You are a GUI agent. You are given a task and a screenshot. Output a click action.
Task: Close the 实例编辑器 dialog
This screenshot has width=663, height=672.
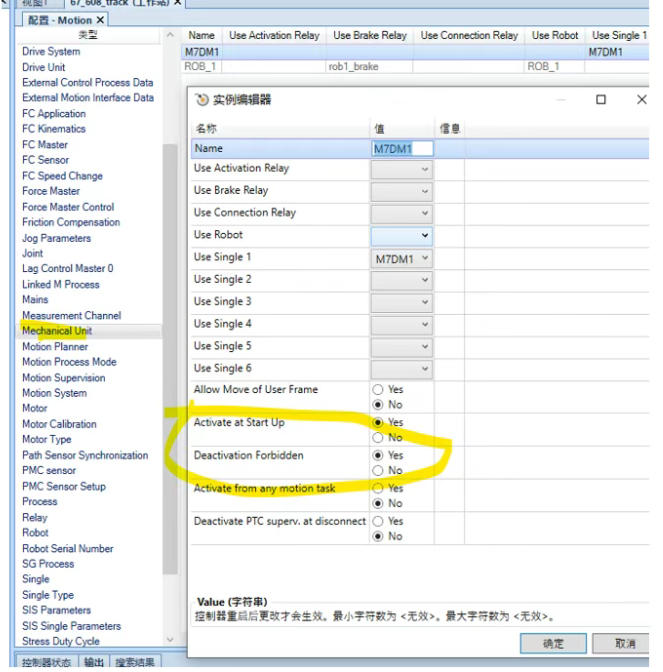point(641,100)
